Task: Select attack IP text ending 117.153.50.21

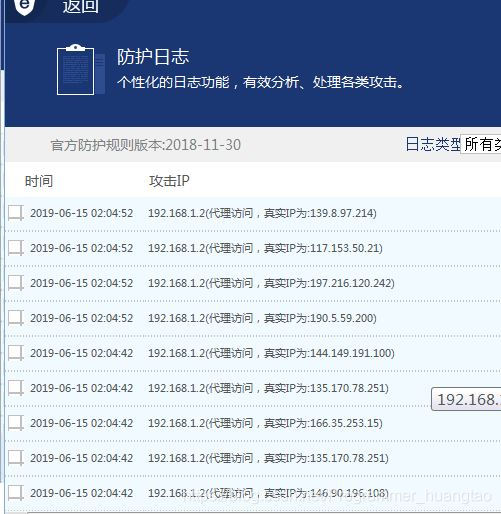Action: [265, 248]
